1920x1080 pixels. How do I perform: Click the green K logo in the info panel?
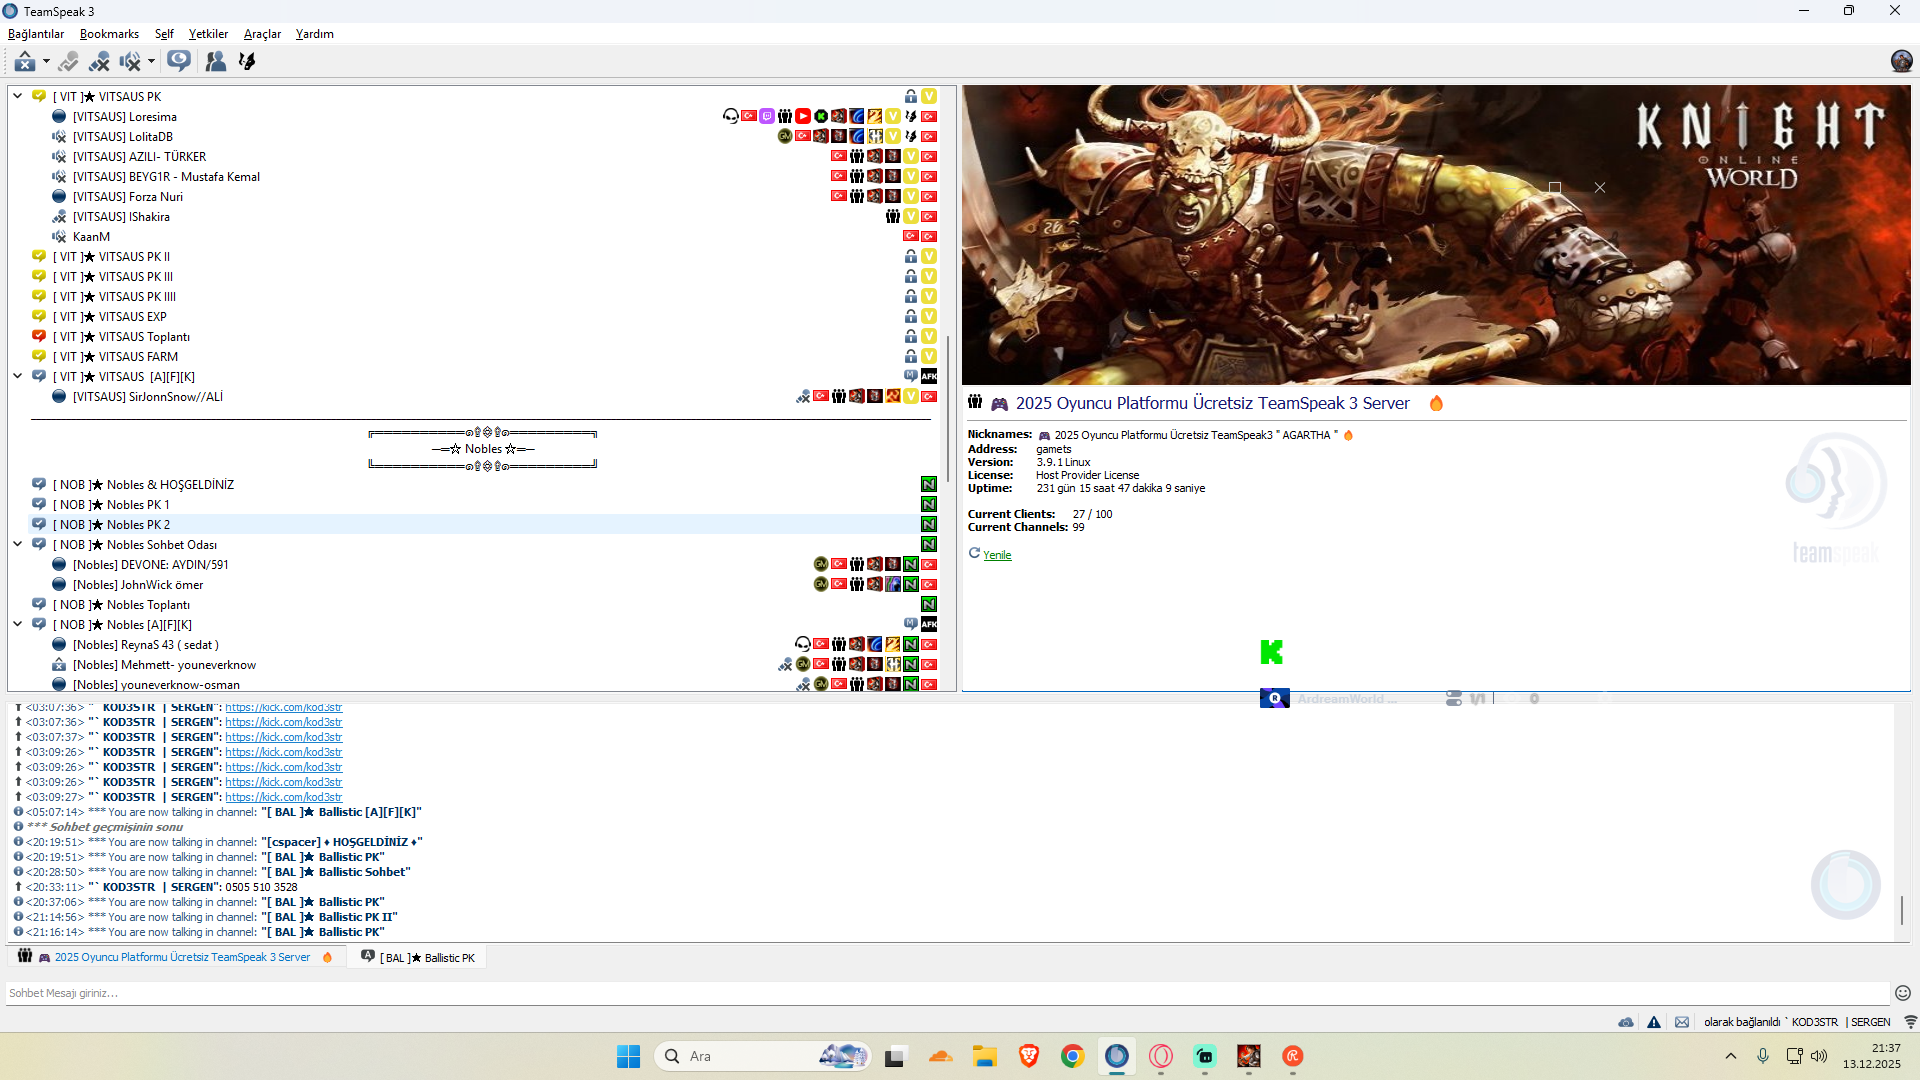click(1271, 652)
